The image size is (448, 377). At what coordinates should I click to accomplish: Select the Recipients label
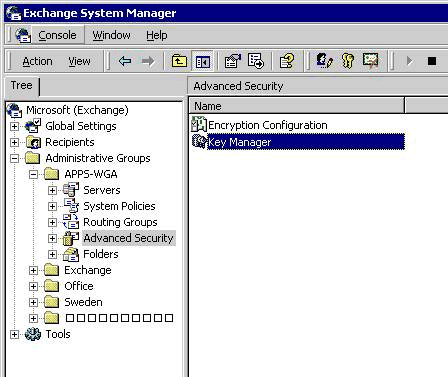[70, 142]
